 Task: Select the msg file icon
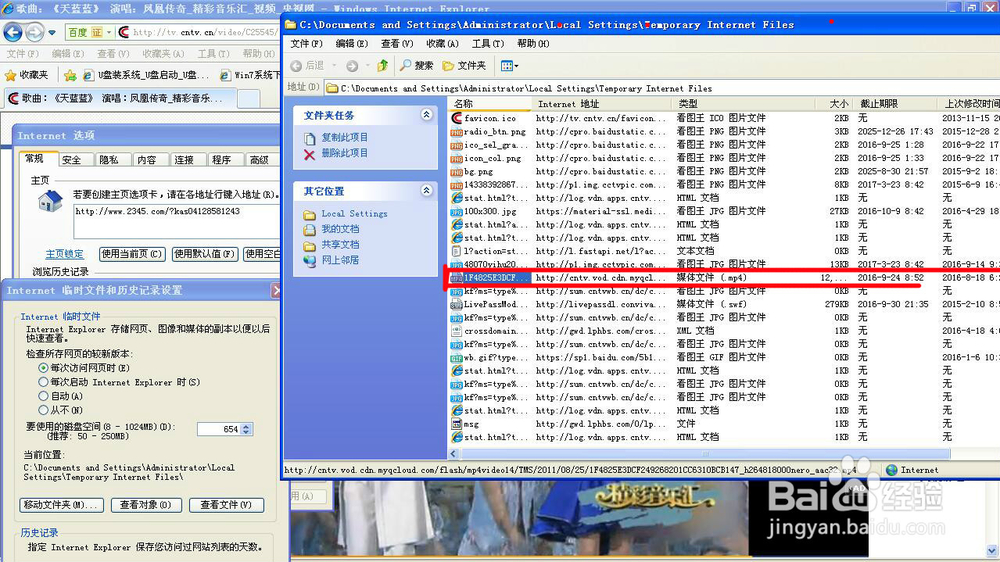(x=456, y=424)
